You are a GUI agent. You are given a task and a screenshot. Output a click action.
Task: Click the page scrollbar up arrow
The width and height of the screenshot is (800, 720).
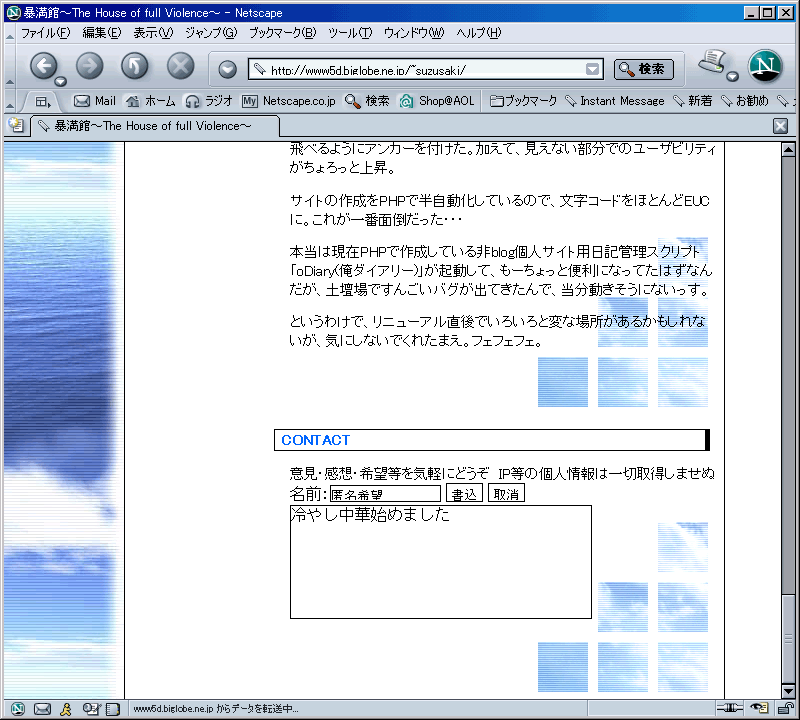click(x=788, y=150)
